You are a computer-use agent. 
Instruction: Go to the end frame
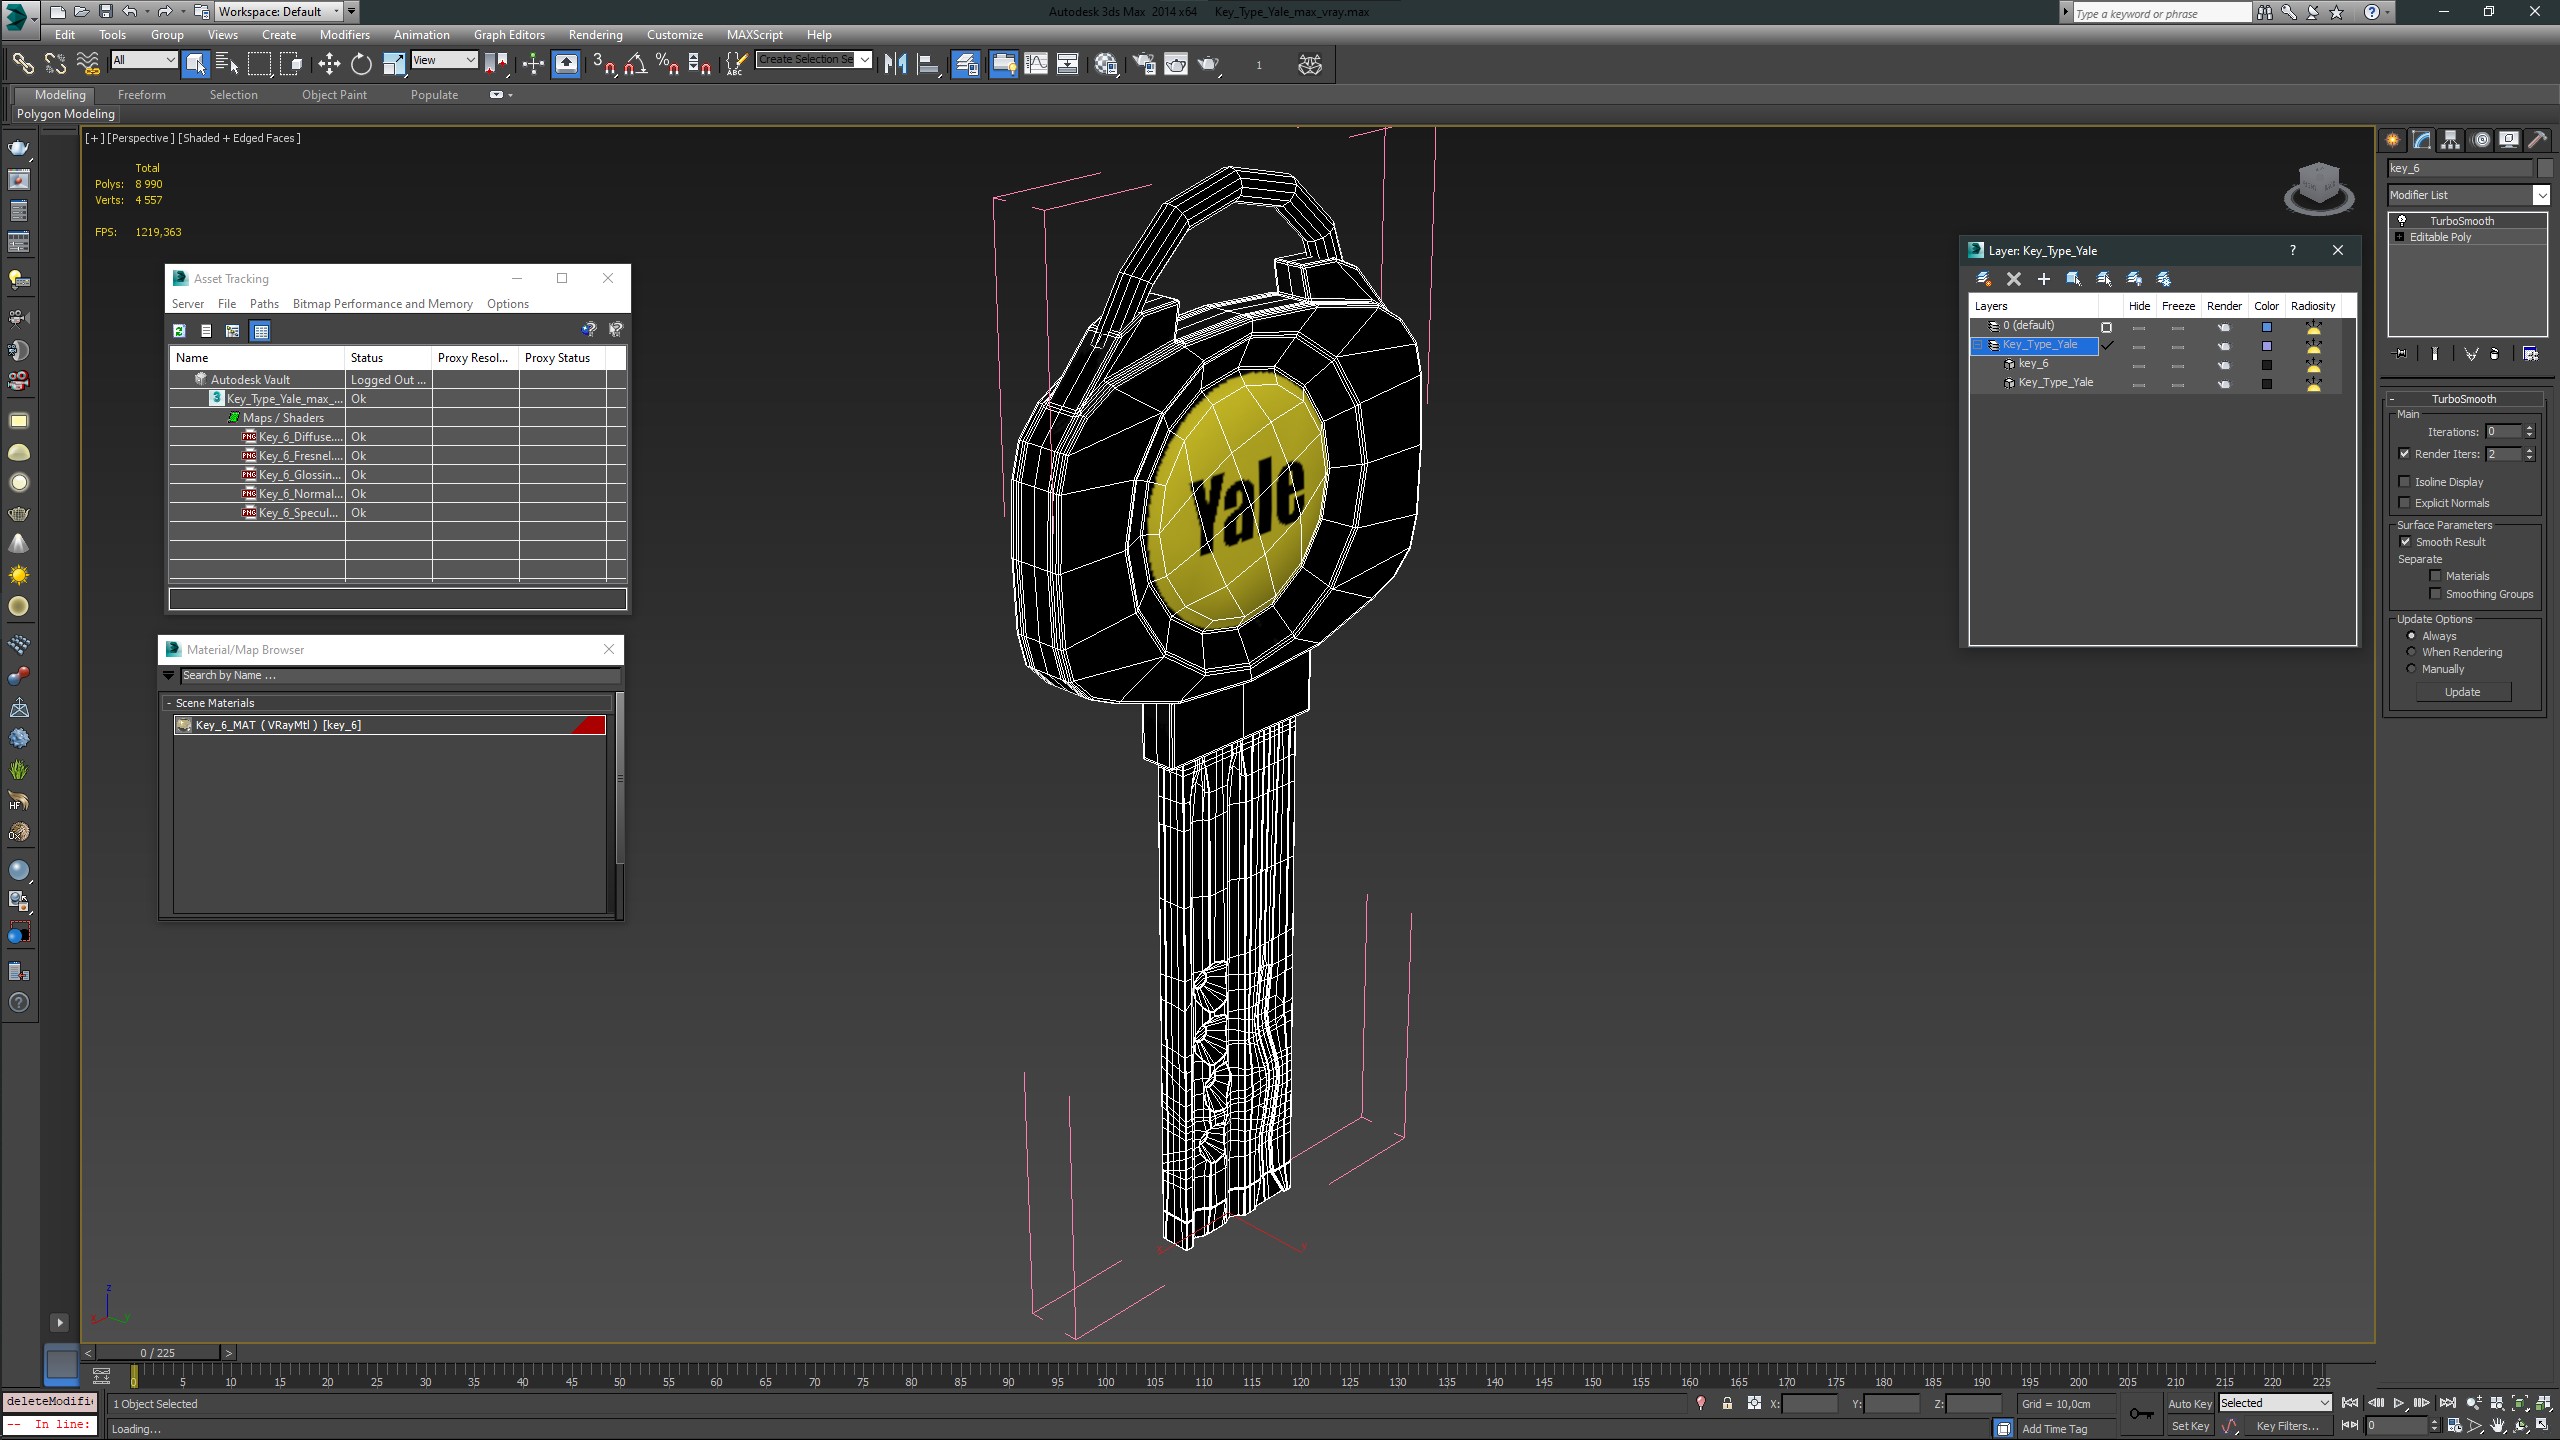pos(2446,1403)
